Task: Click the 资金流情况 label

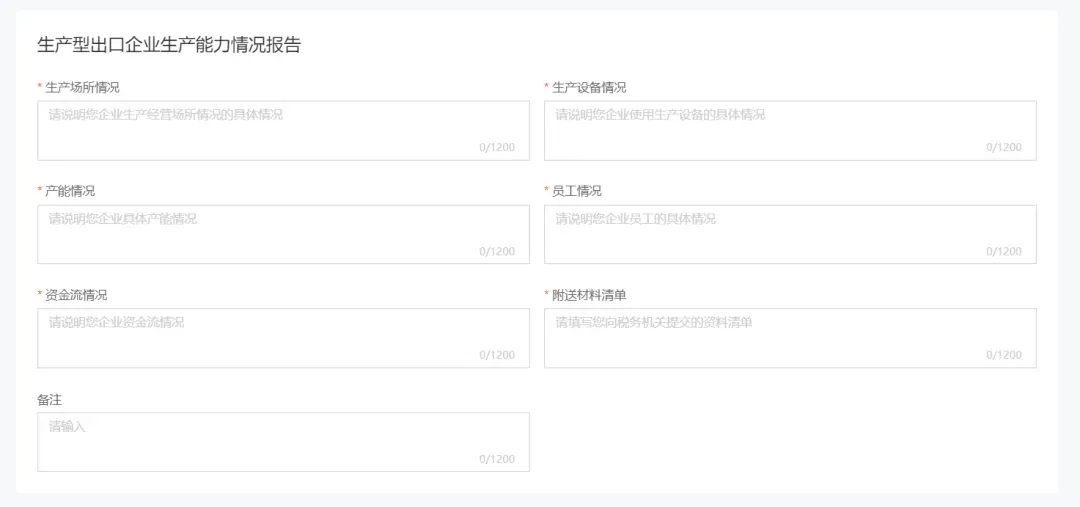Action: tap(76, 295)
